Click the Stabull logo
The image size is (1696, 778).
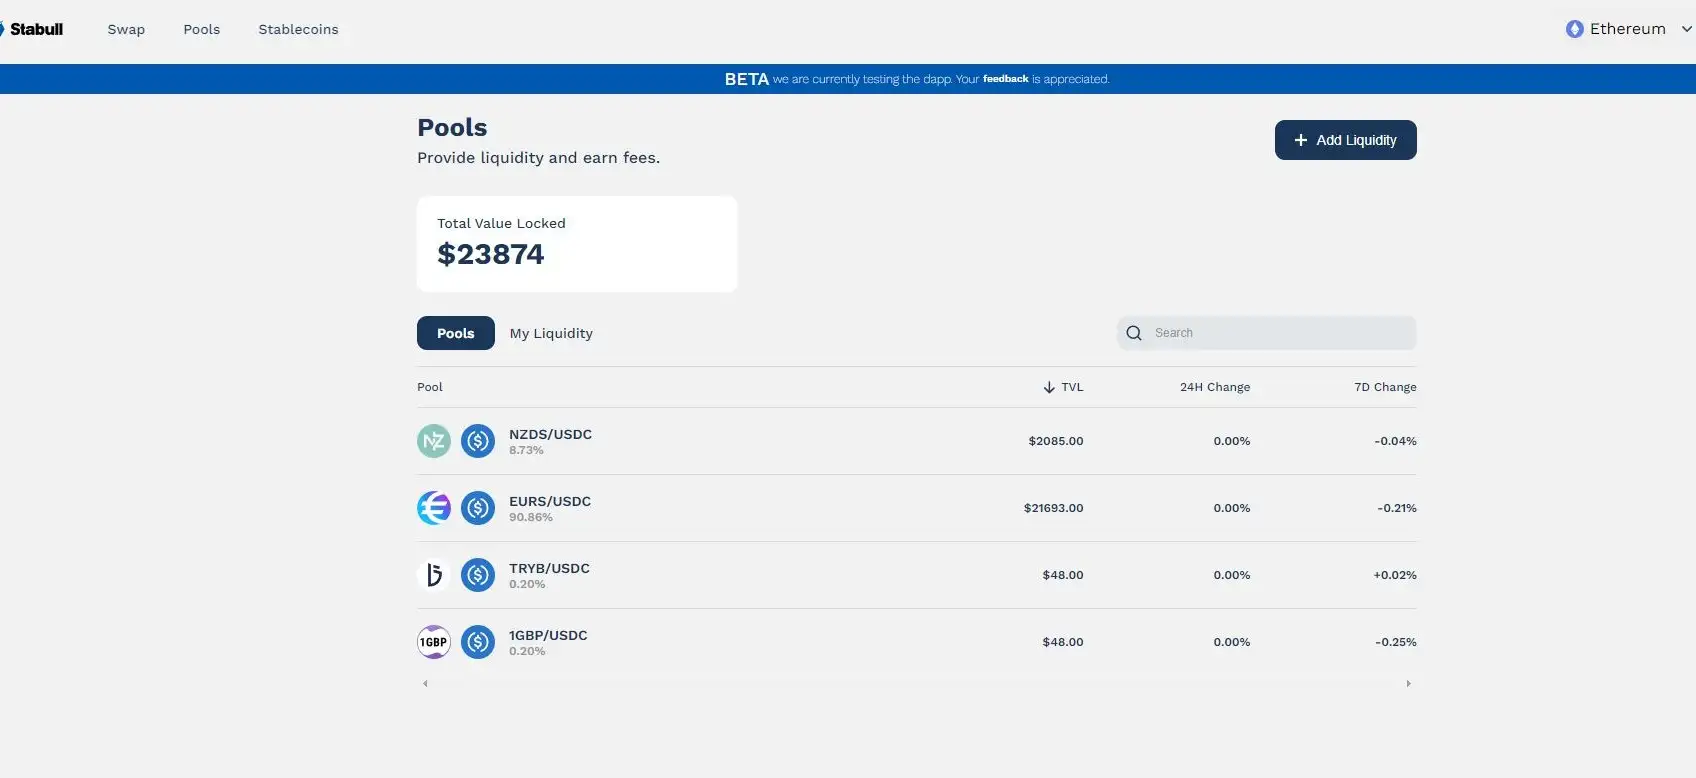click(x=34, y=29)
